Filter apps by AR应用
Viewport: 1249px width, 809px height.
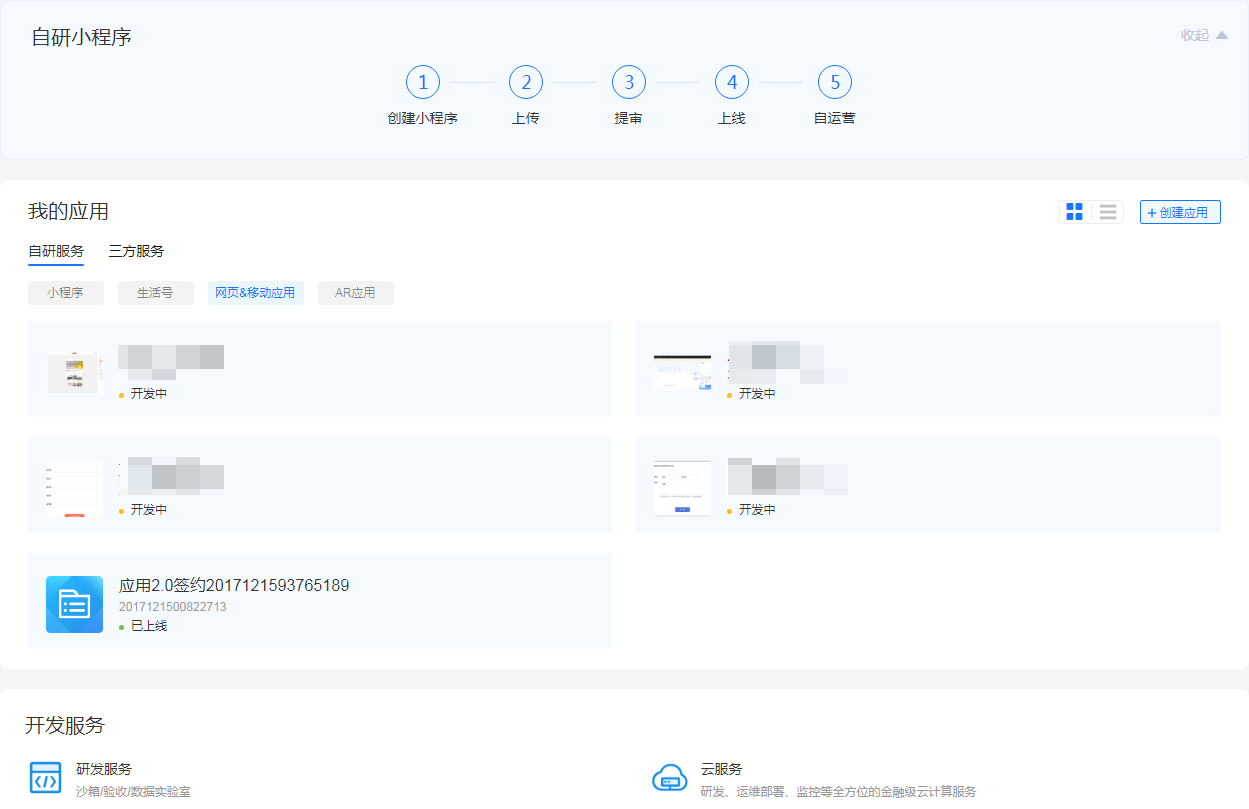point(355,293)
